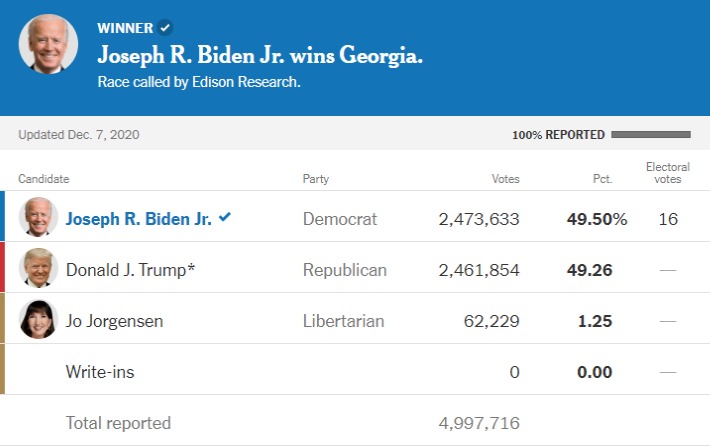Click the Total reported vote count

479,423
